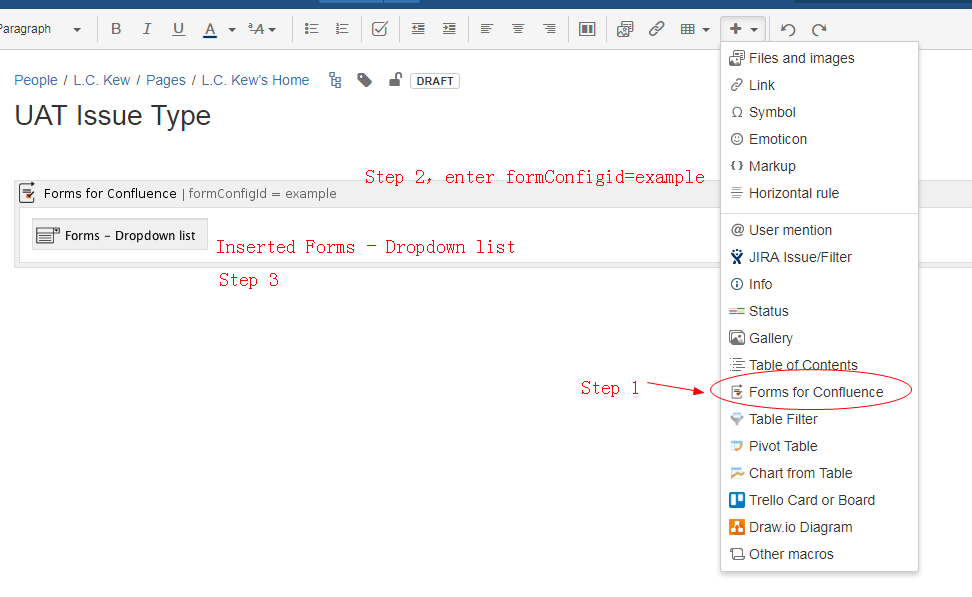Insert an Info macro

coord(819,284)
